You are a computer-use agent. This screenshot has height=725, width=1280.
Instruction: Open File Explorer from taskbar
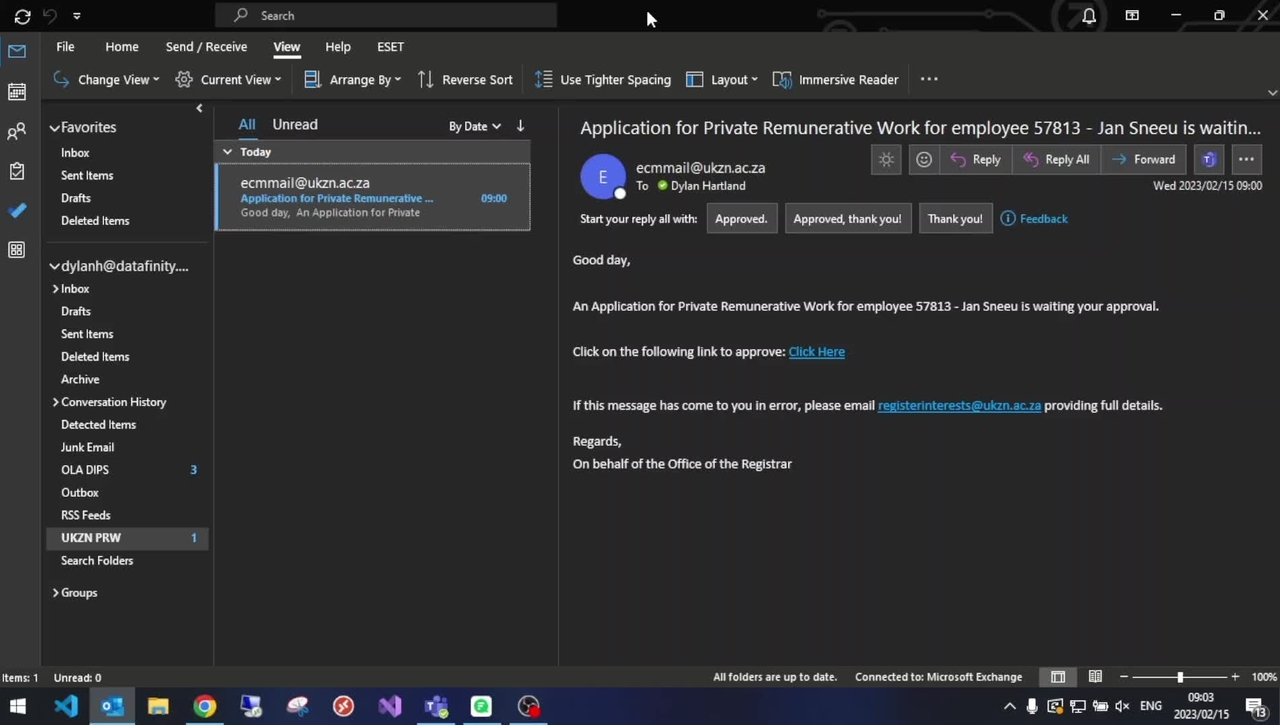158,706
